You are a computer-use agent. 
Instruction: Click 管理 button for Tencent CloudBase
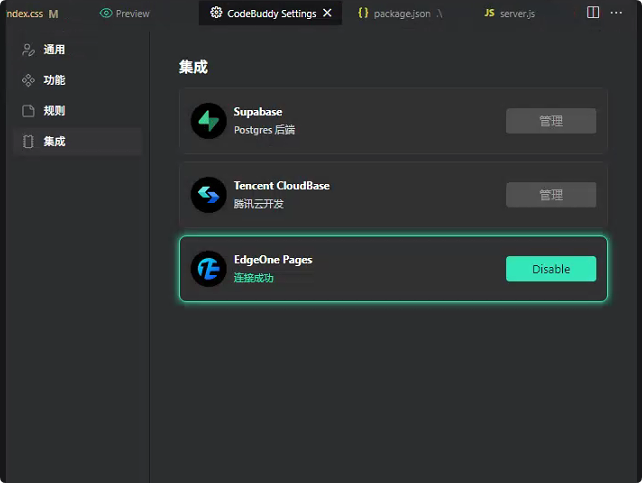[551, 195]
